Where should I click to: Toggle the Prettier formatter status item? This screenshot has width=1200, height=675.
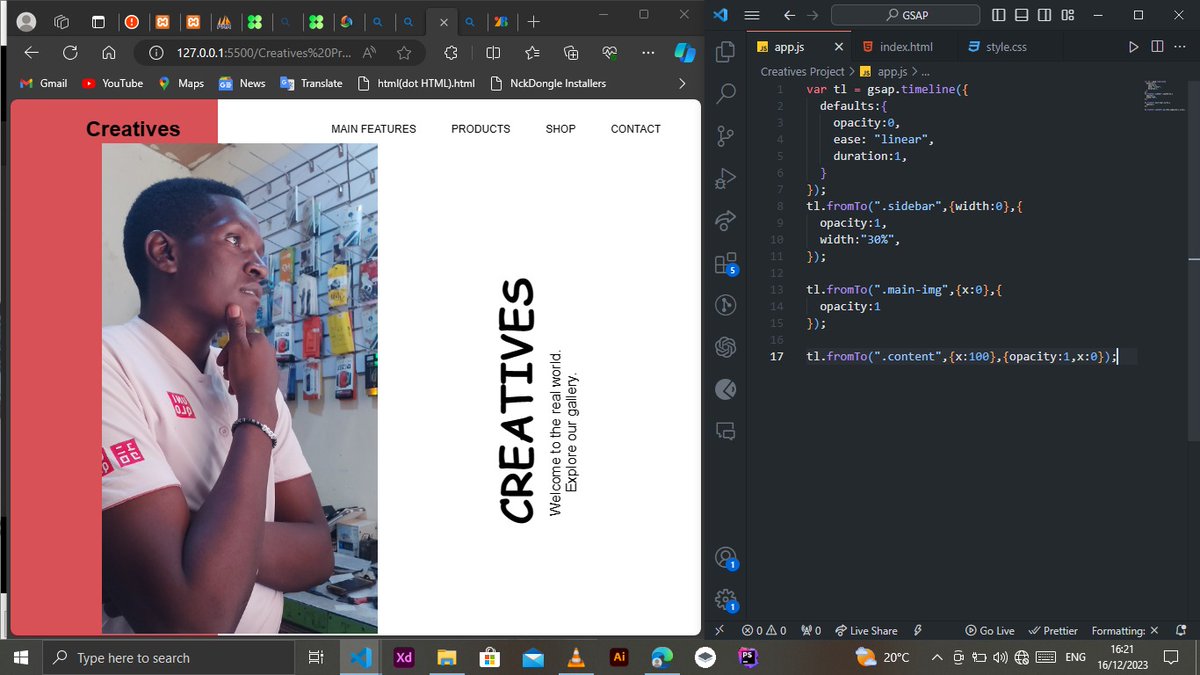[1053, 630]
